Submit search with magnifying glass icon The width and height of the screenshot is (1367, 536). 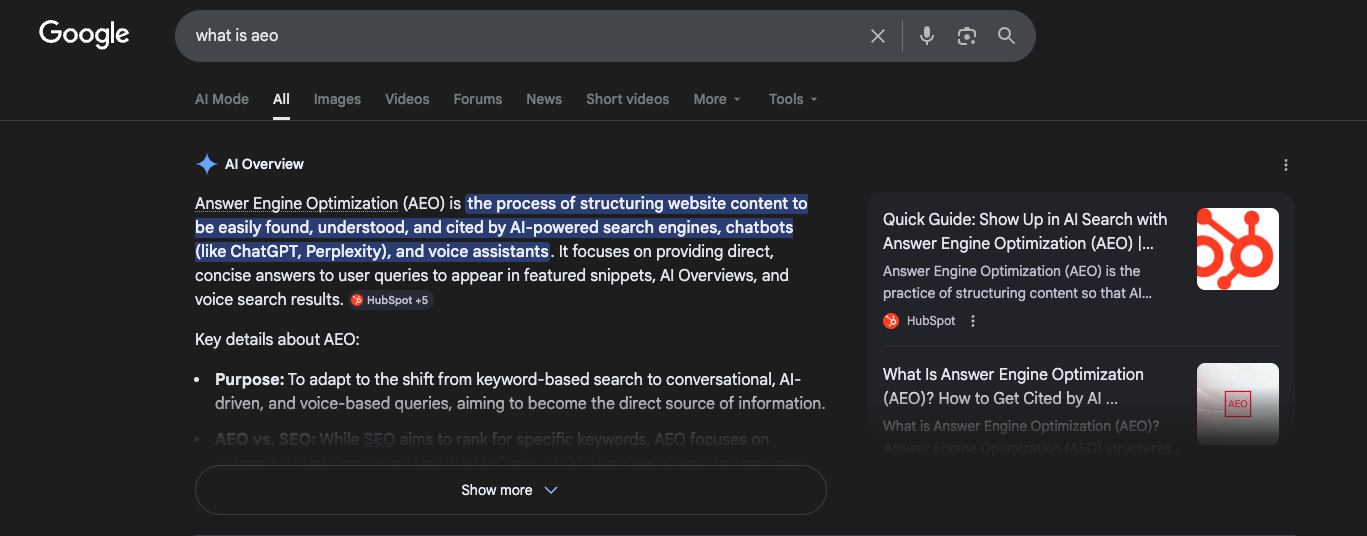[1006, 36]
